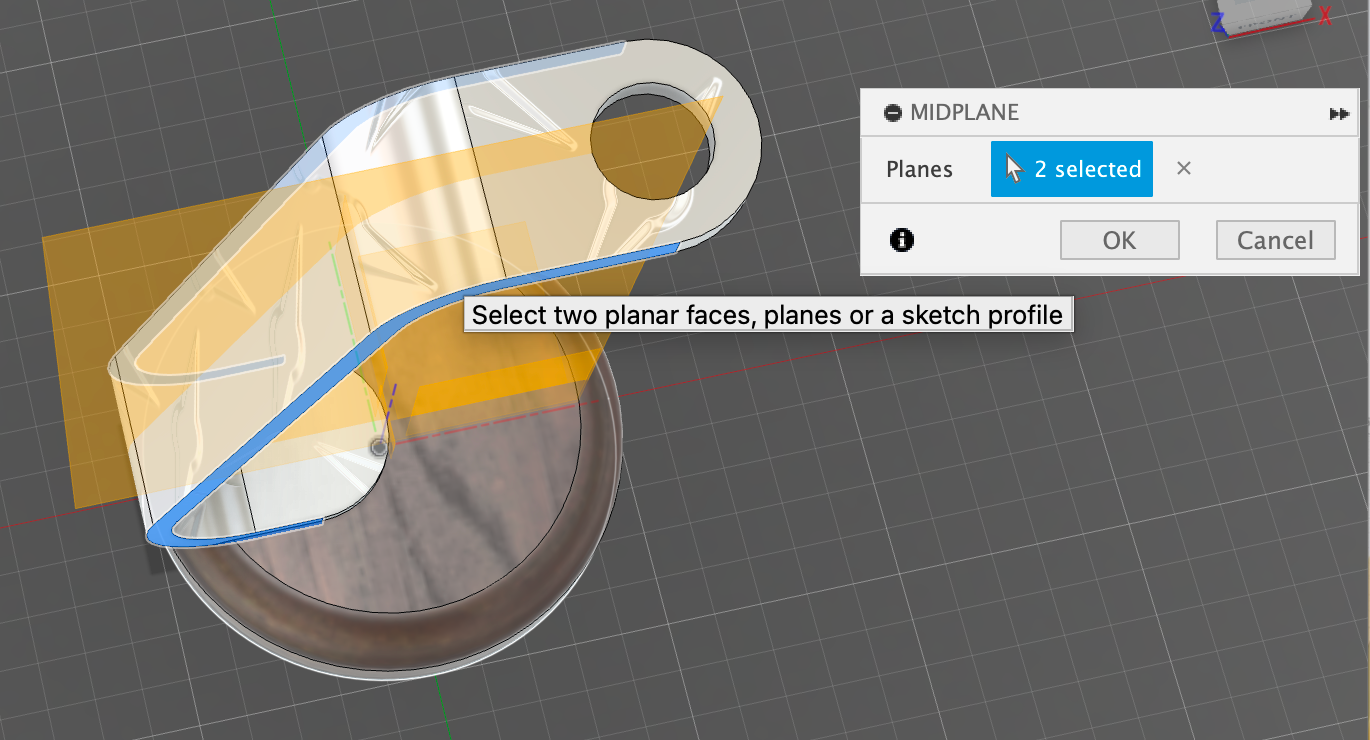Click the double-arrow icon in MIDPLANE header

coord(1339,114)
